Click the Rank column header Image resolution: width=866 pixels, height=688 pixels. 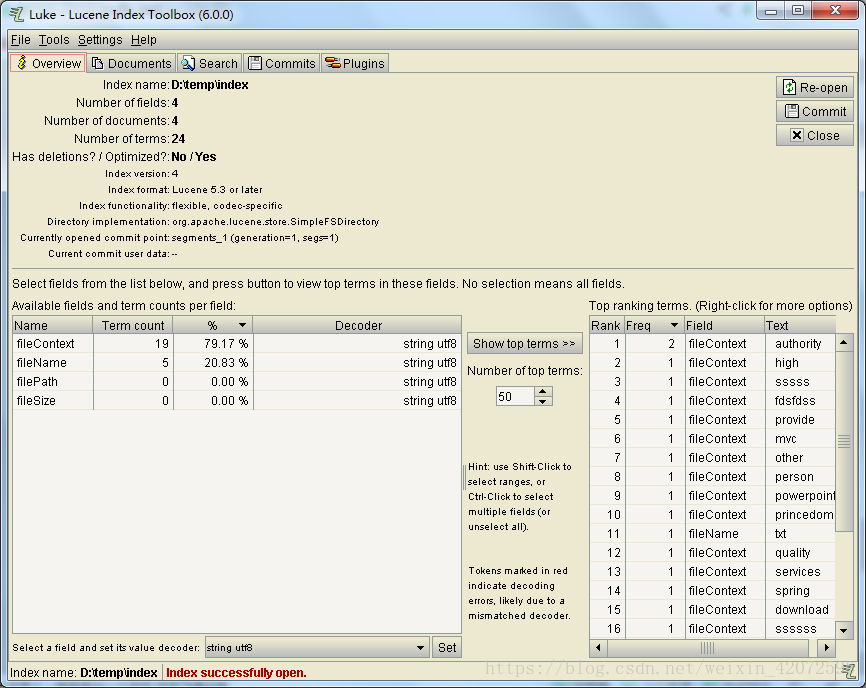pyautogui.click(x=606, y=325)
